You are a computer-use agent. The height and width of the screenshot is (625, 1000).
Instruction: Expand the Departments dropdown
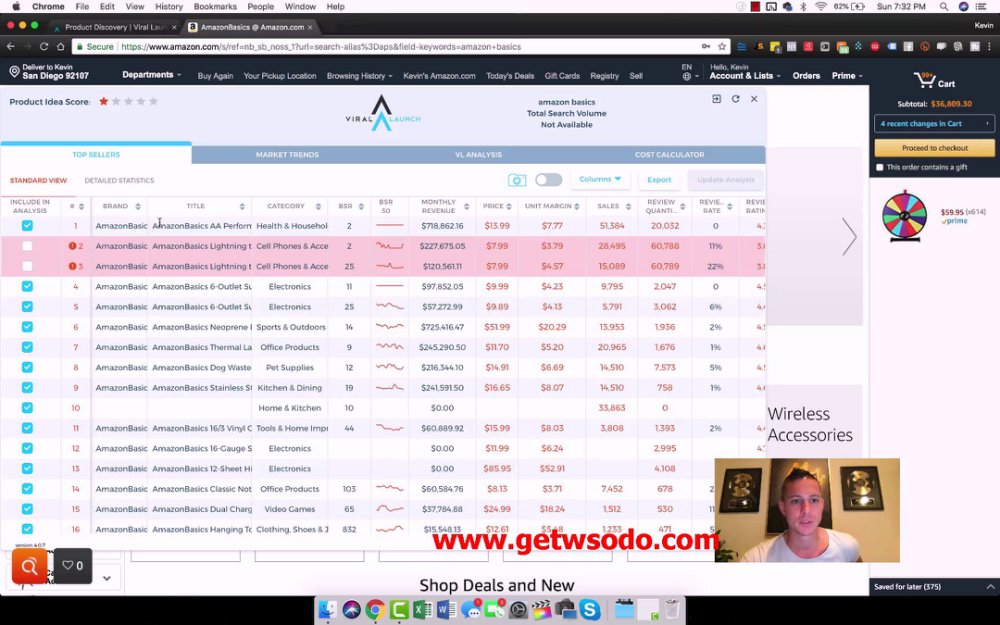151,75
